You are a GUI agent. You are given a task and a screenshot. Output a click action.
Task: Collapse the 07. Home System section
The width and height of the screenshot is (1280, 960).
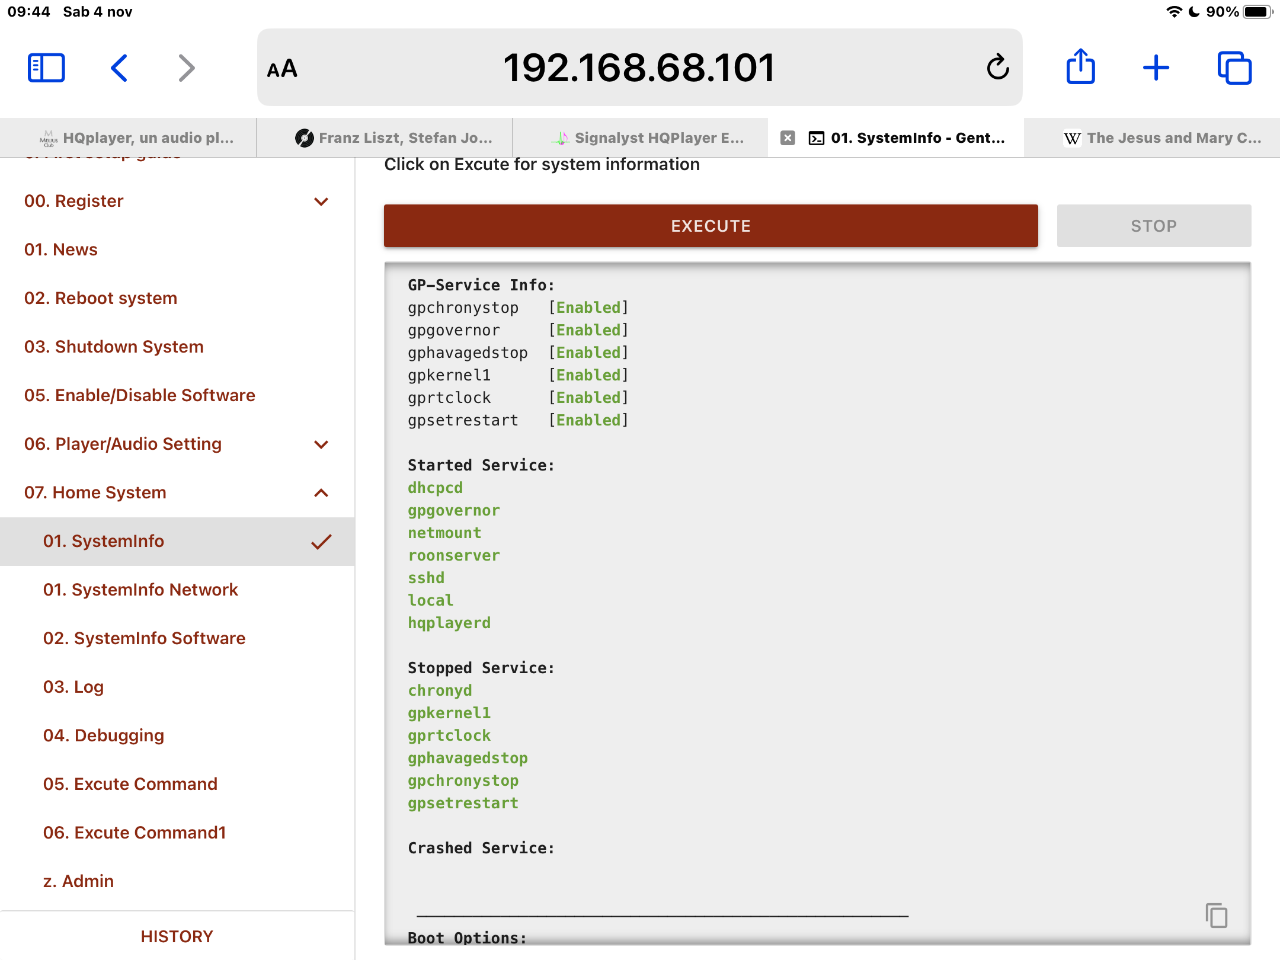[x=321, y=493]
